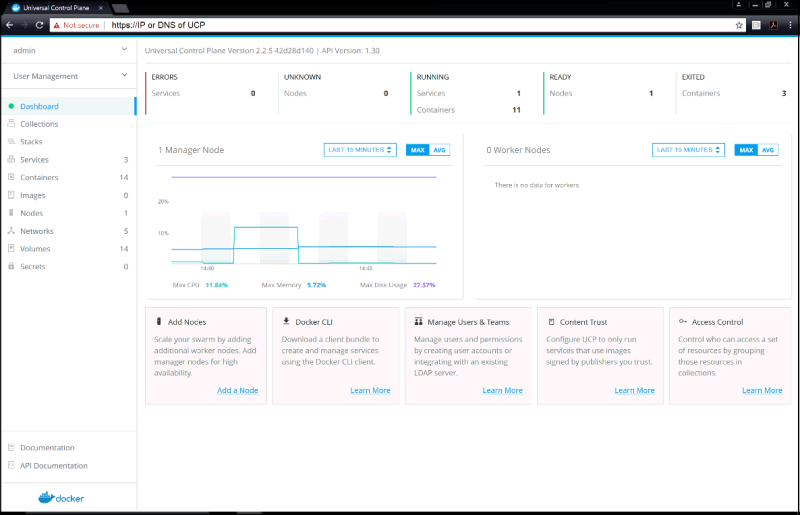Open Manager Node time range dropdown
The height and width of the screenshot is (515, 800).
pyautogui.click(x=360, y=150)
